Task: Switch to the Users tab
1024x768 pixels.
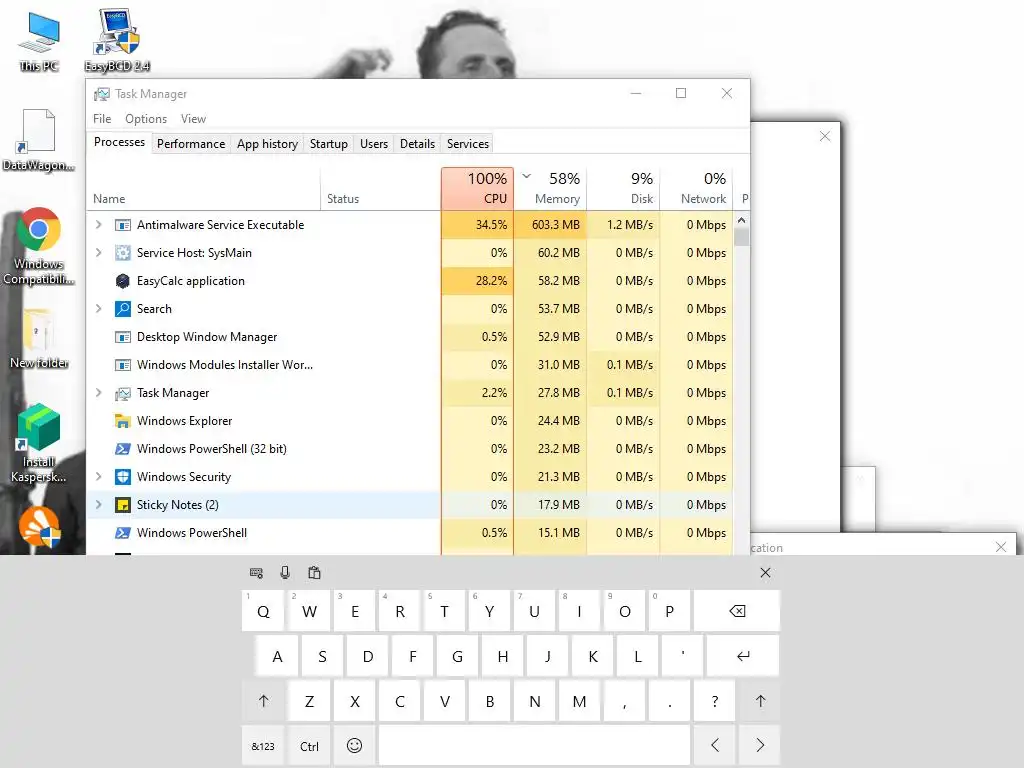Action: pos(374,144)
